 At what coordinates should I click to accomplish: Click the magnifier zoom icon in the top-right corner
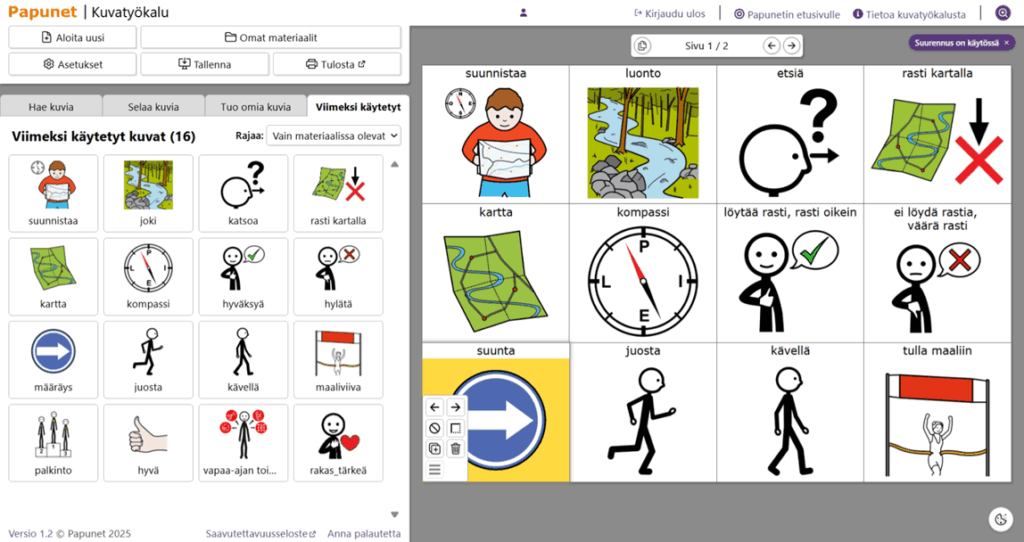click(x=1003, y=14)
